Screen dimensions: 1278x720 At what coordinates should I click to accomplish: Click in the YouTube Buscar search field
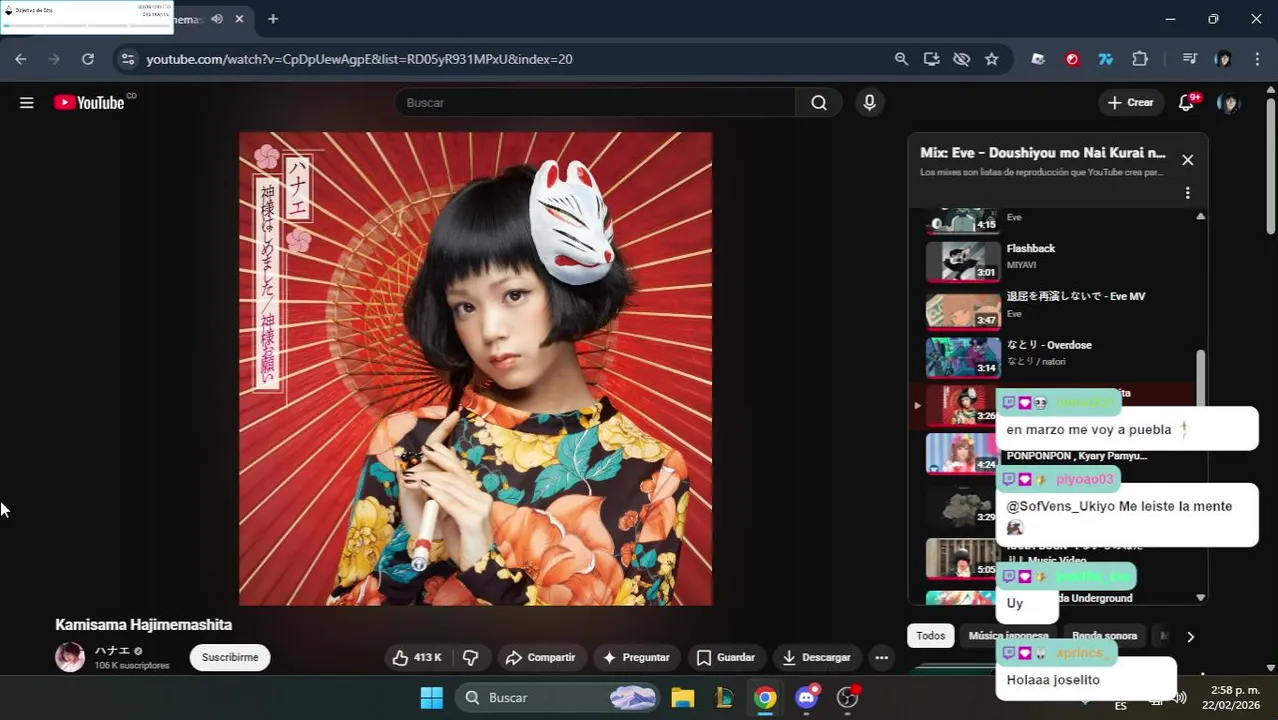click(x=595, y=102)
